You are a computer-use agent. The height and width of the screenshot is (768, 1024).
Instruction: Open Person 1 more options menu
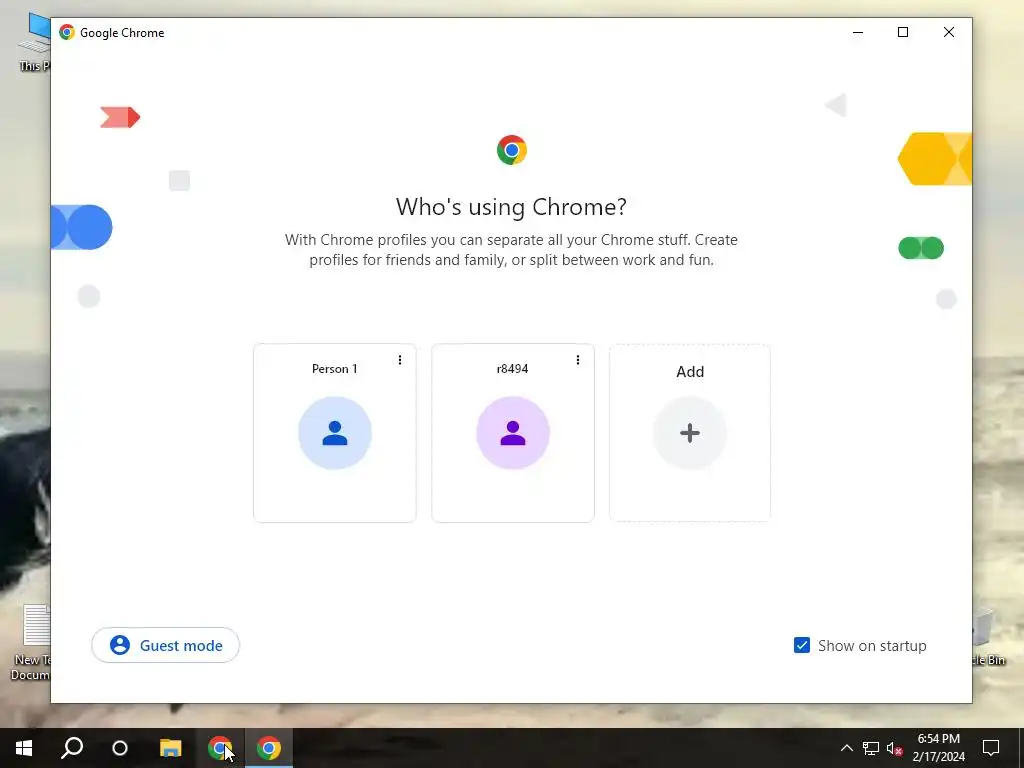tap(400, 360)
